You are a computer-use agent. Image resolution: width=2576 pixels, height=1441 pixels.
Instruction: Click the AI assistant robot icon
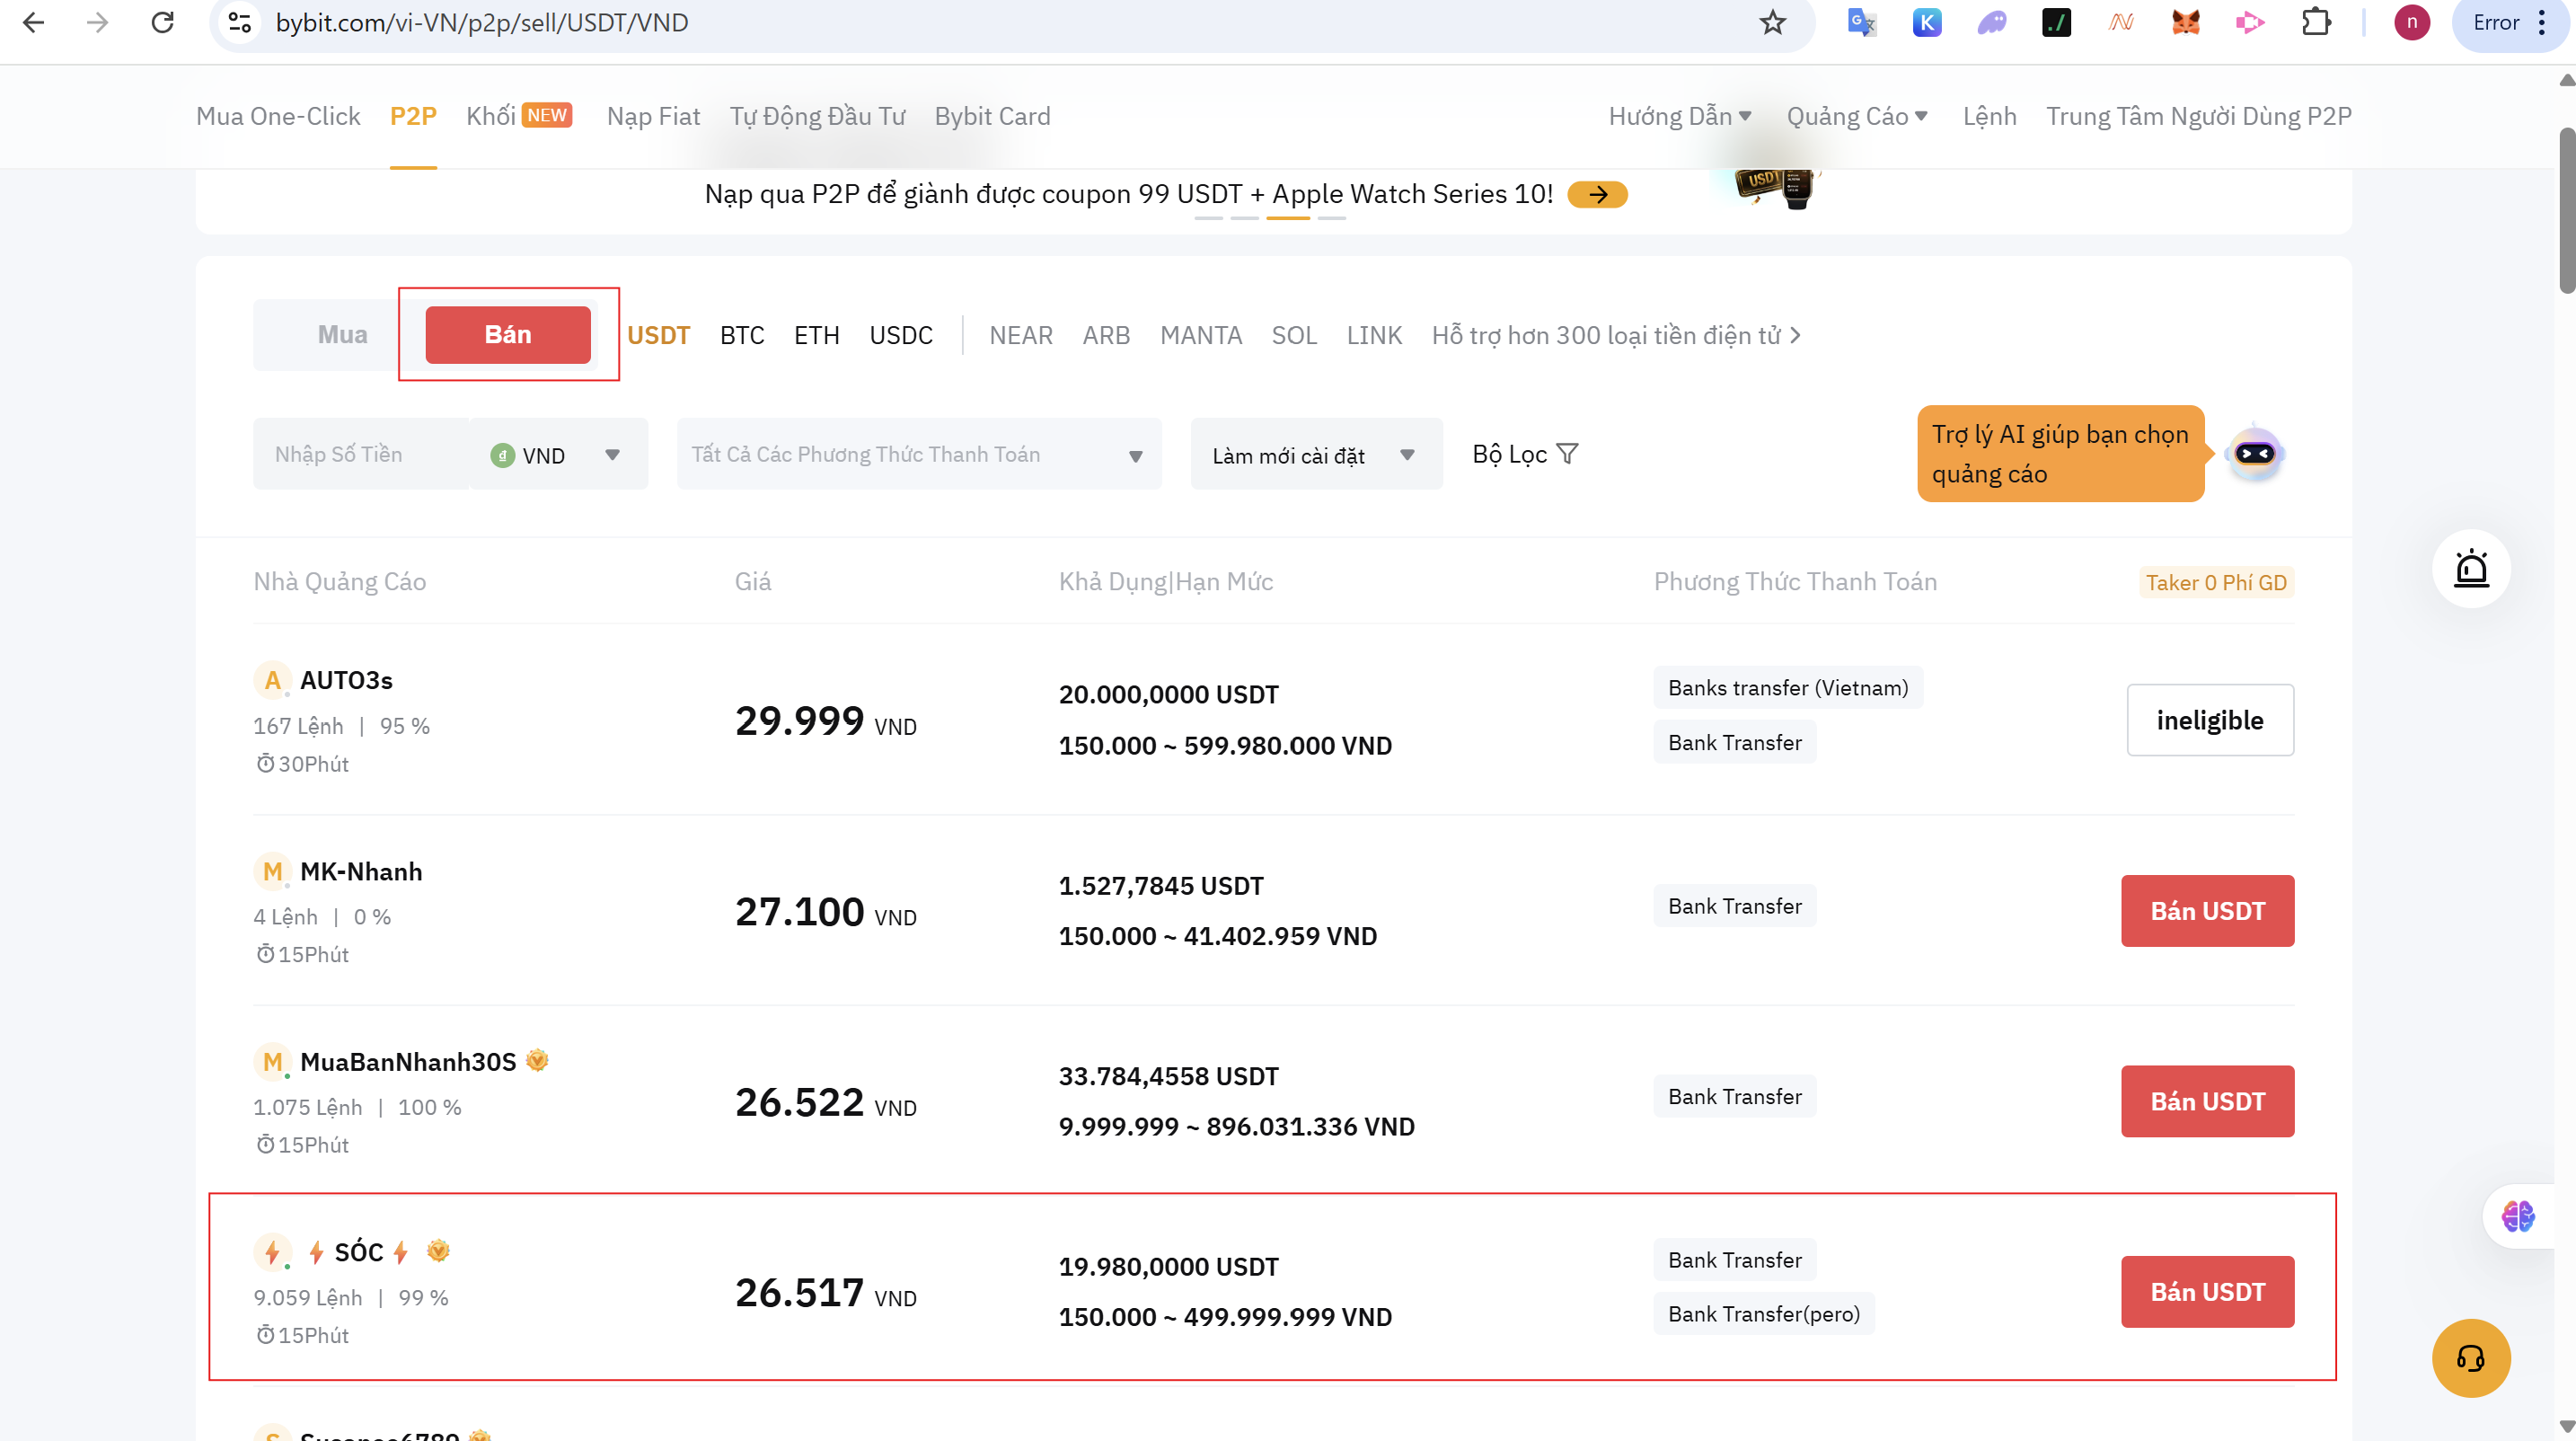pos(2254,454)
